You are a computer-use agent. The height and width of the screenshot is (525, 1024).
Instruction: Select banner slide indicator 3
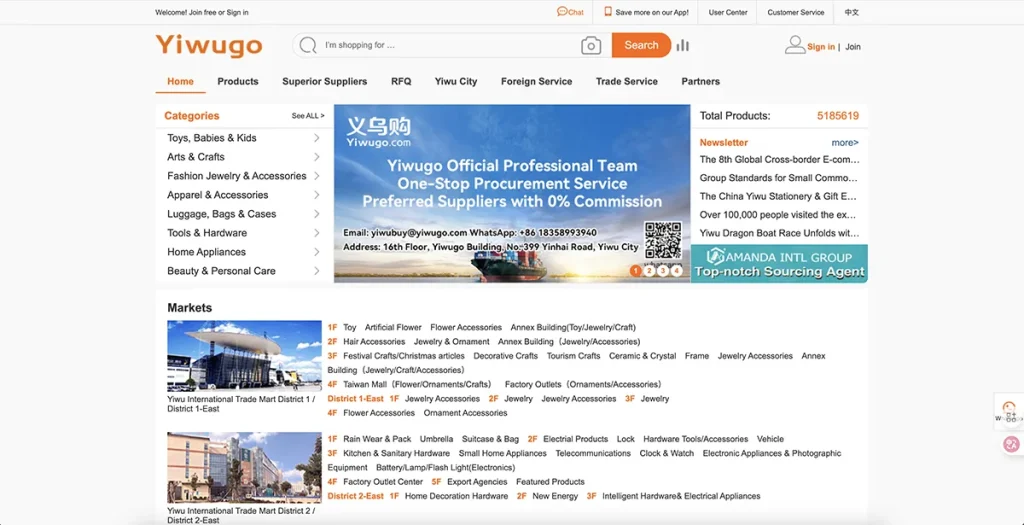click(663, 270)
